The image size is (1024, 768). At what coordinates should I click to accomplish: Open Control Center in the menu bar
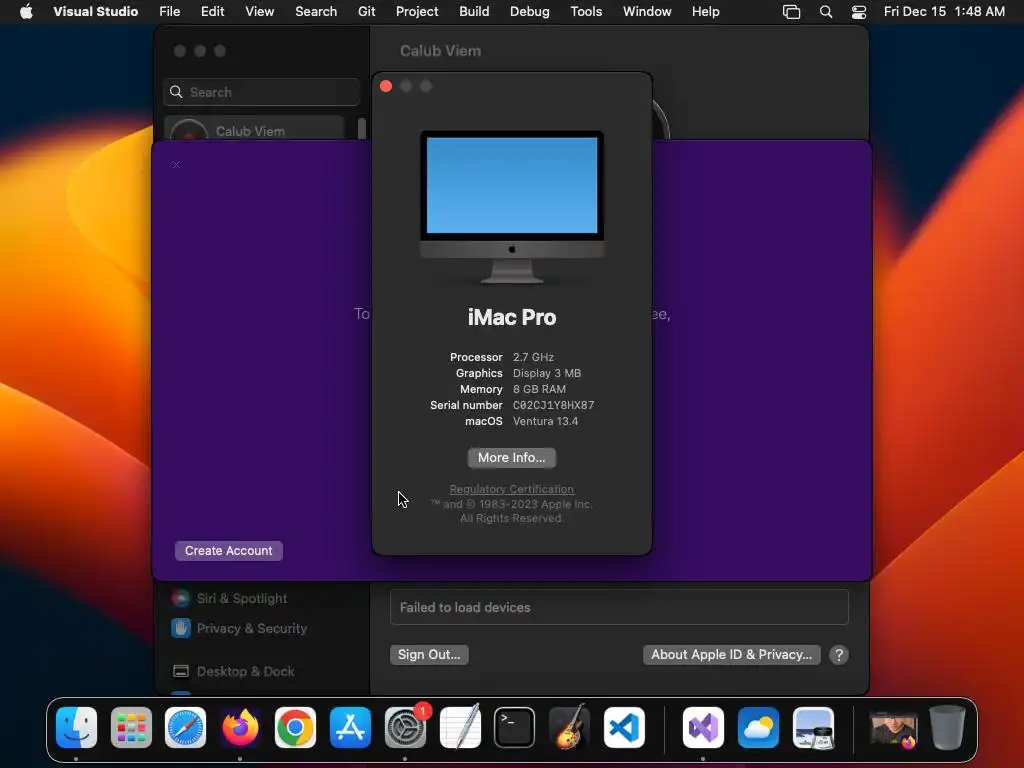coord(859,12)
